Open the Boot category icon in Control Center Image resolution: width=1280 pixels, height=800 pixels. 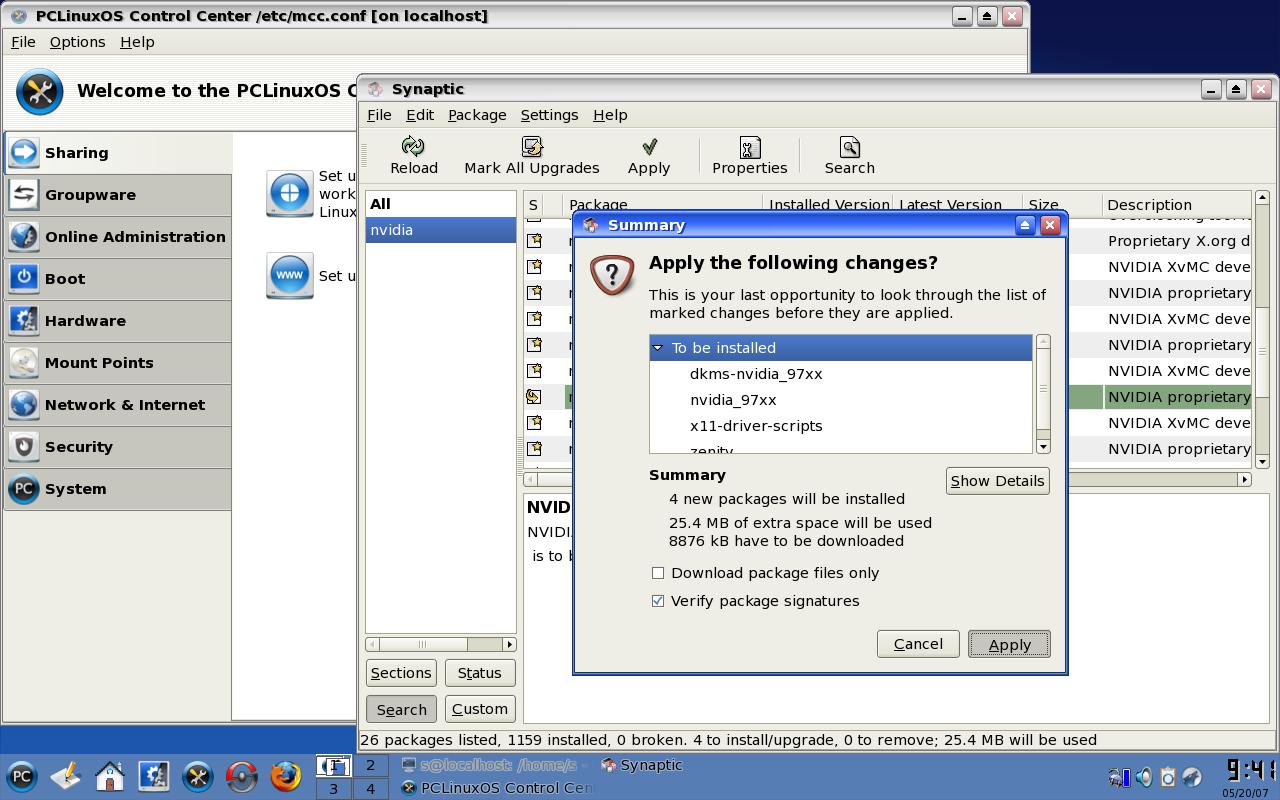click(x=24, y=279)
